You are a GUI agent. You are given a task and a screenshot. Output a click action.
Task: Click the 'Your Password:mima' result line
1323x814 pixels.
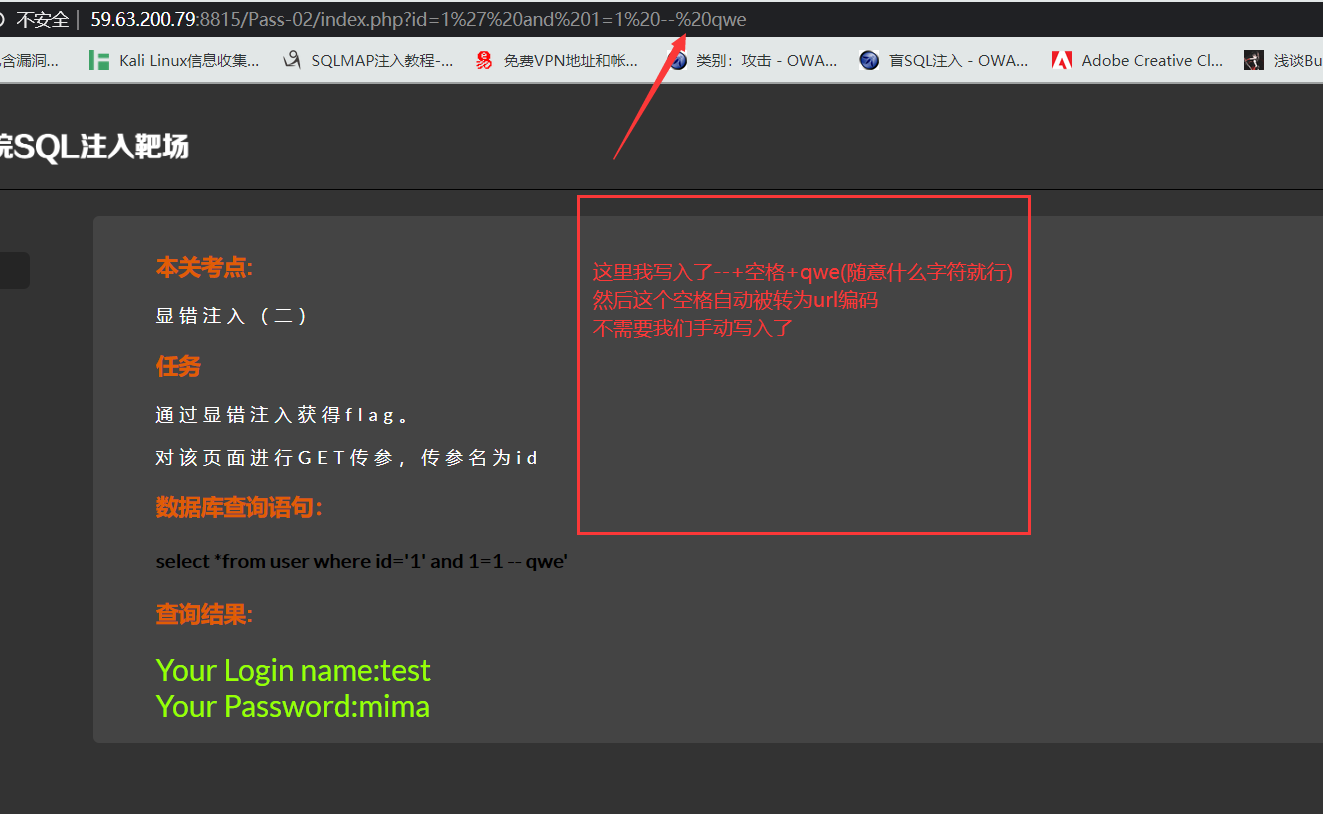point(293,706)
